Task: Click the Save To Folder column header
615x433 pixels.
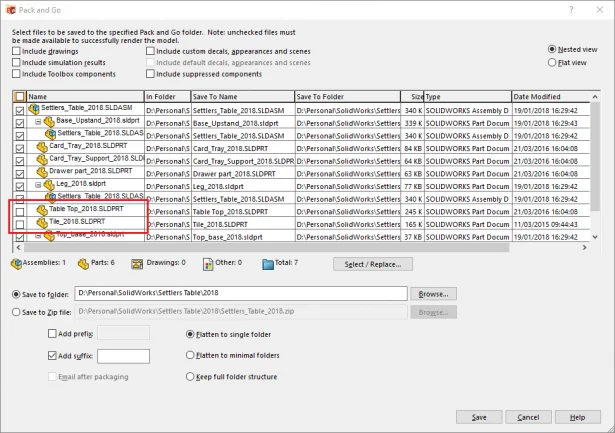Action: (347, 96)
